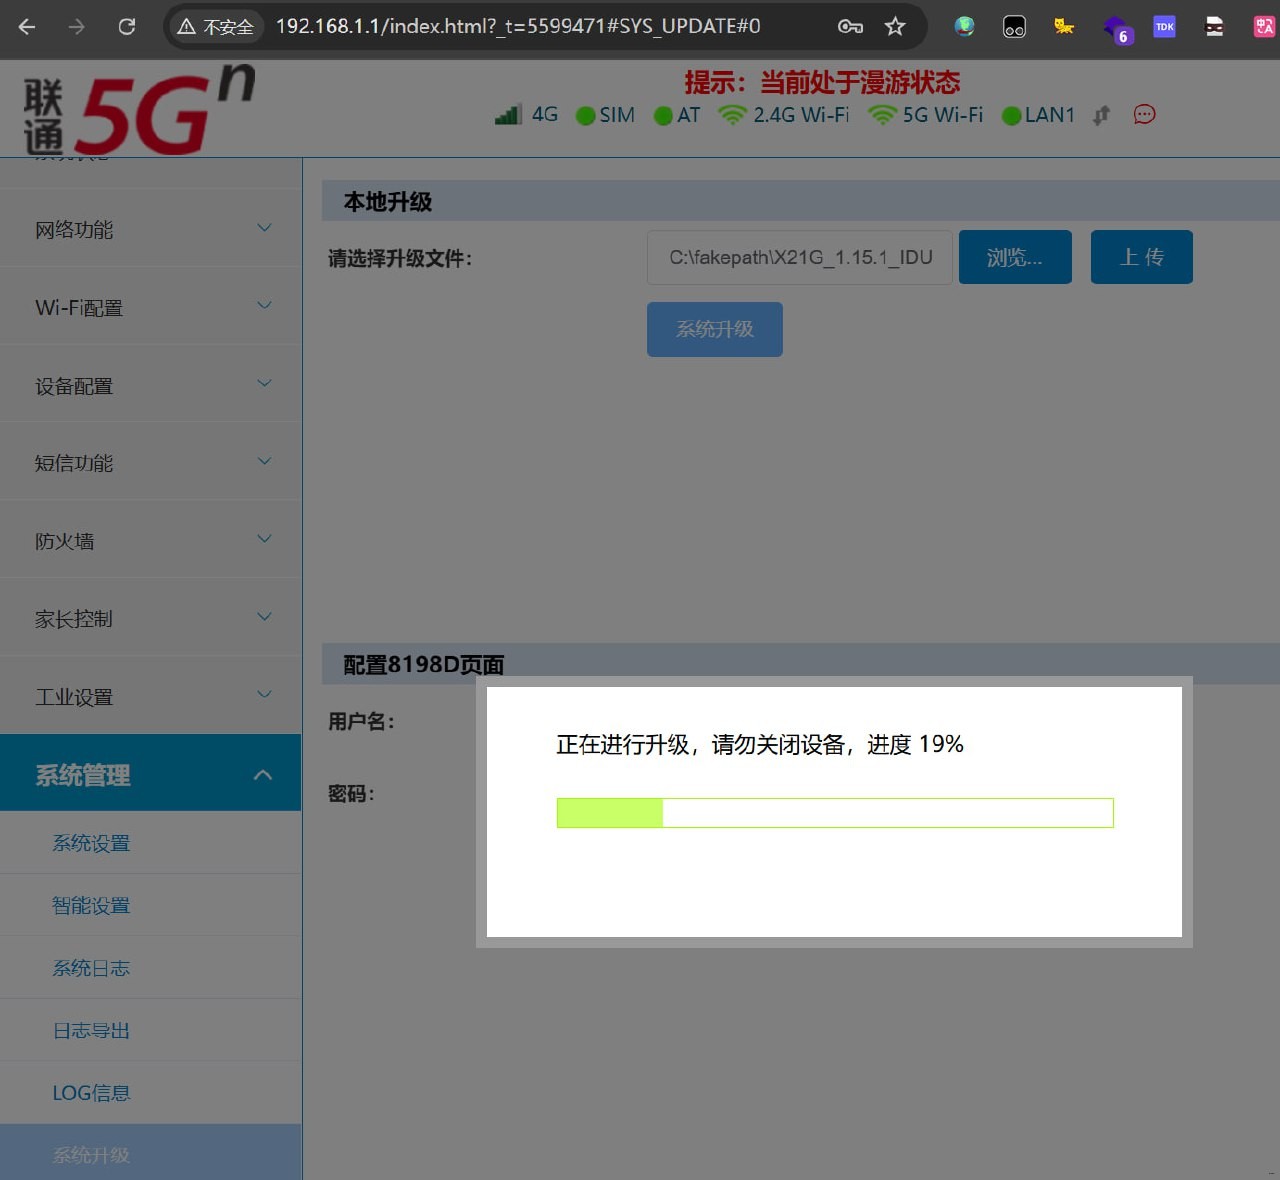1280x1180 pixels.
Task: Reload the router admin page
Action: click(127, 27)
